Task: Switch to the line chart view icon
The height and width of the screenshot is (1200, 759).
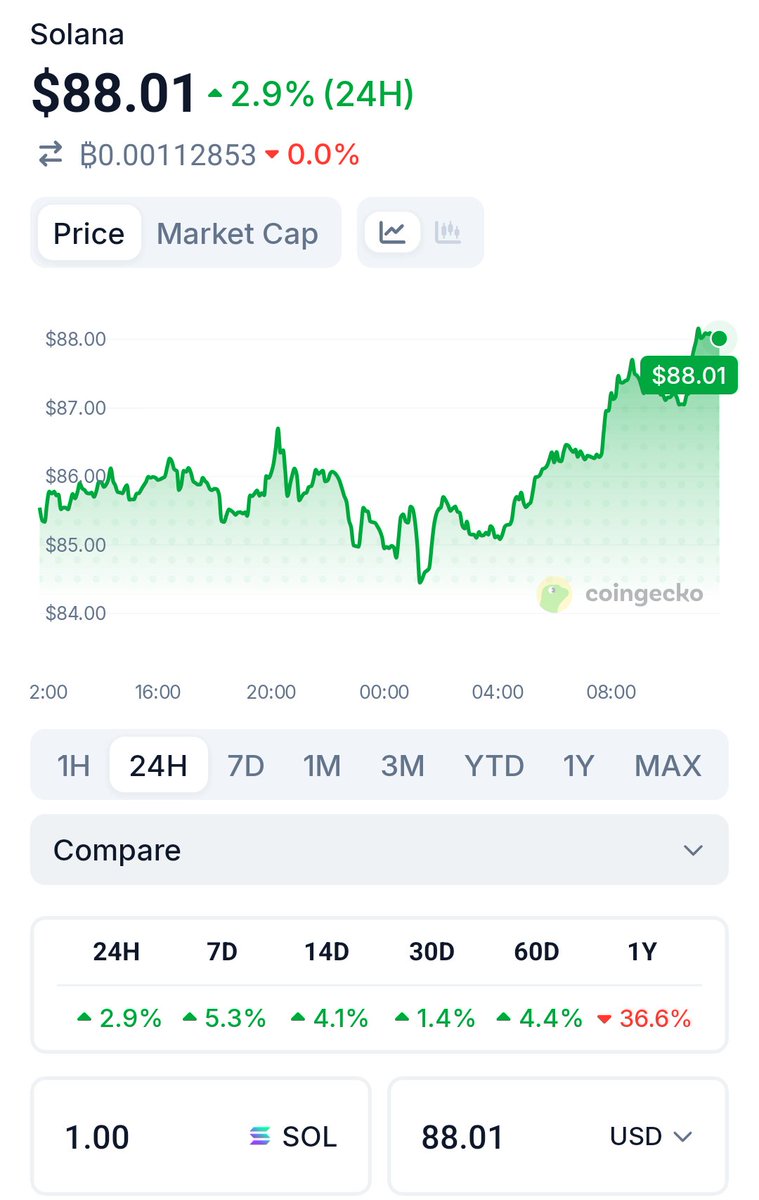Action: tap(392, 232)
